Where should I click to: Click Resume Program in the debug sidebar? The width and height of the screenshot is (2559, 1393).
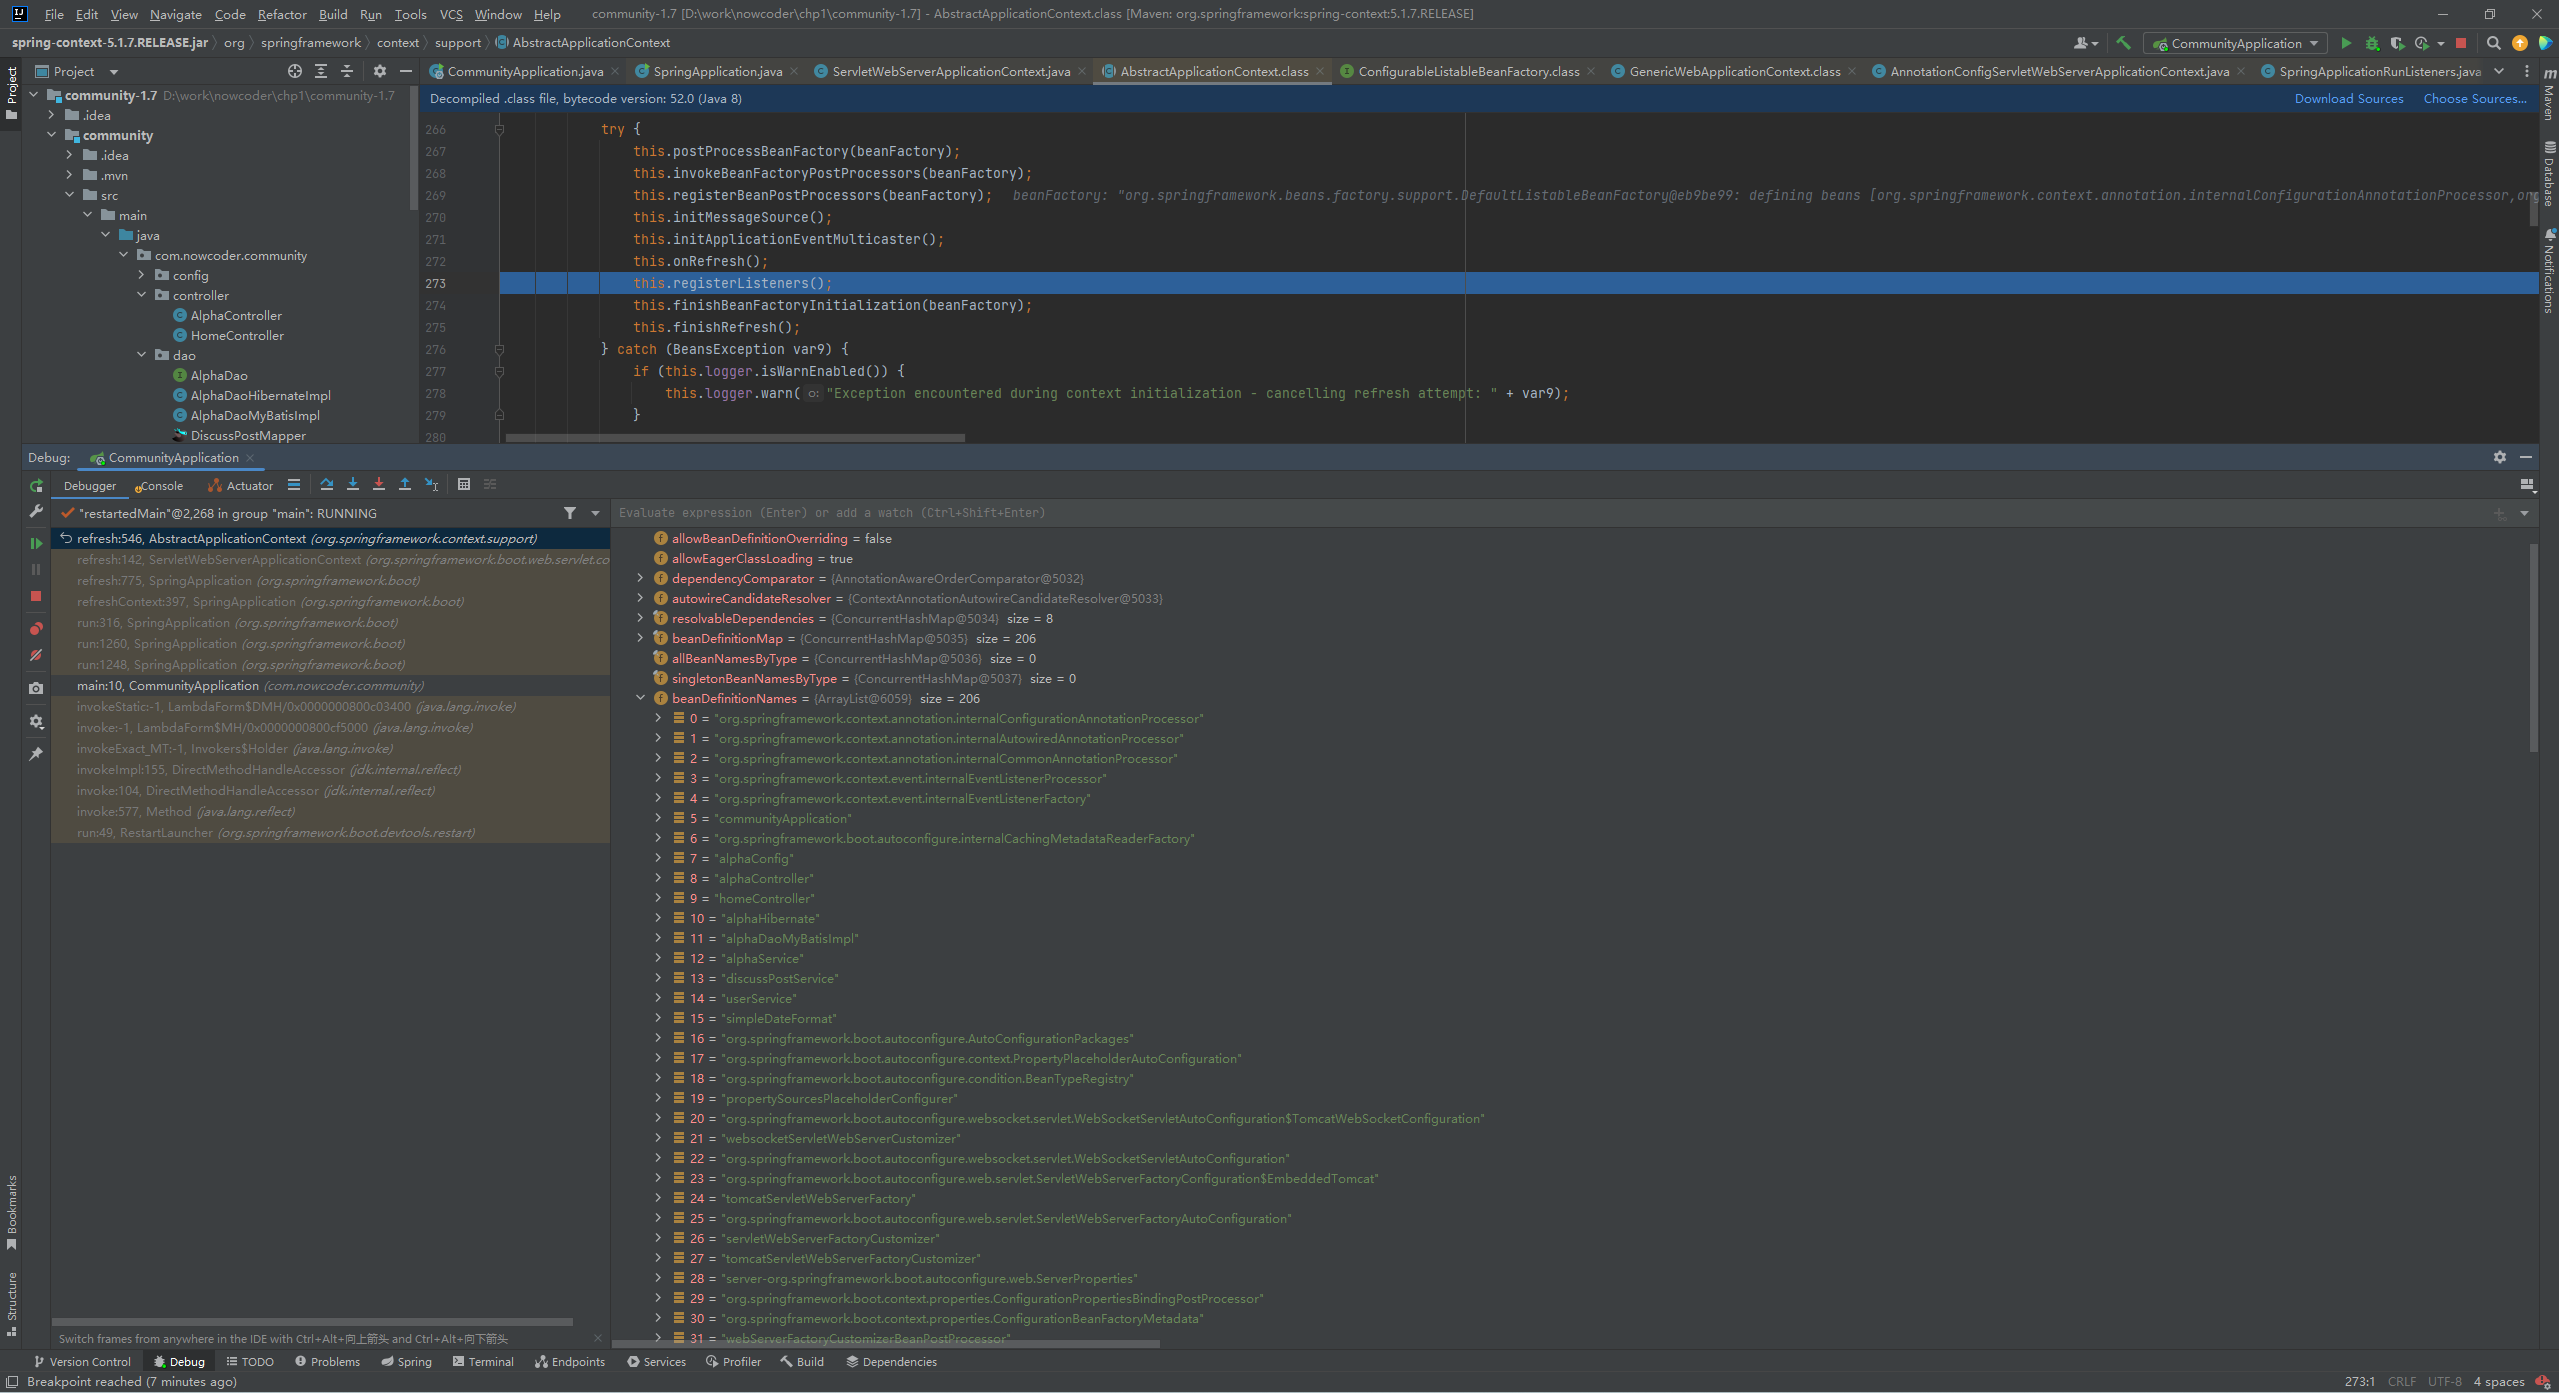[36, 543]
